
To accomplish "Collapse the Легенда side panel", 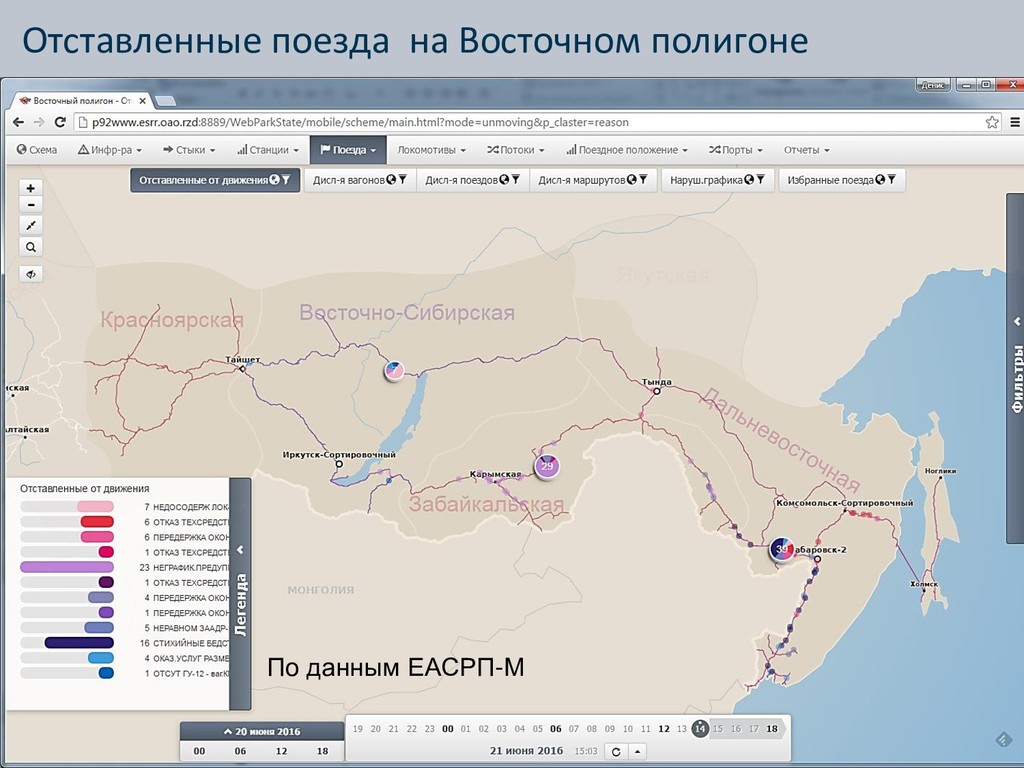I will [x=240, y=594].
